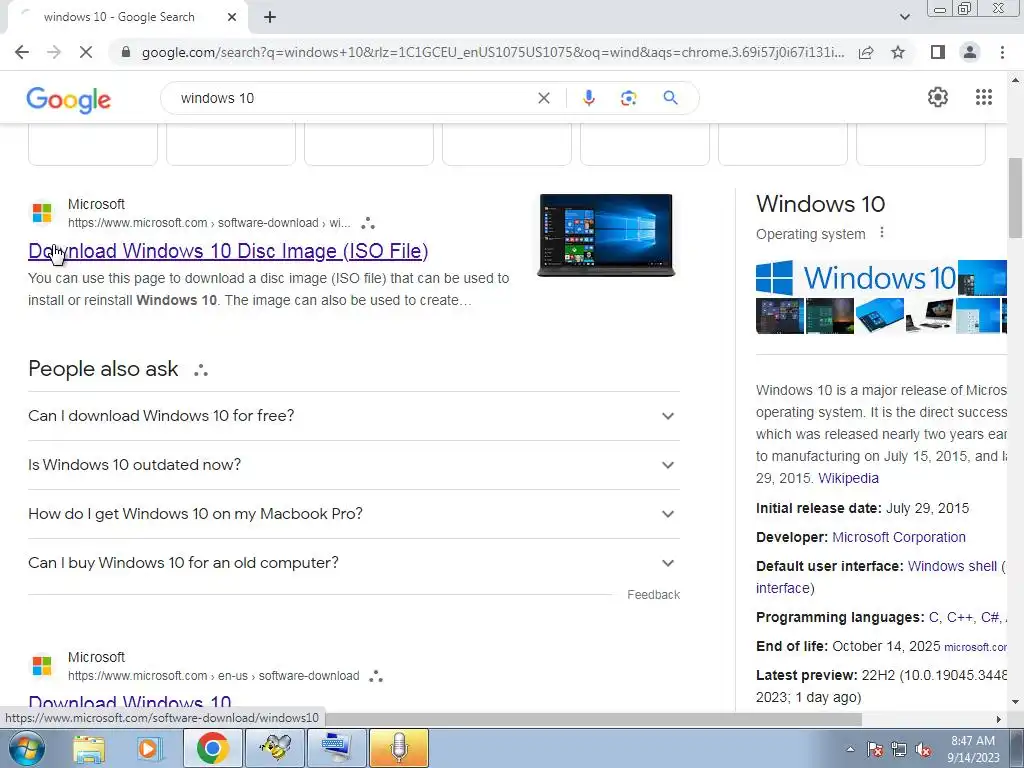The height and width of the screenshot is (768, 1024).
Task: Expand 'Can I buy Windows 10 for an old computer?'
Action: point(354,563)
